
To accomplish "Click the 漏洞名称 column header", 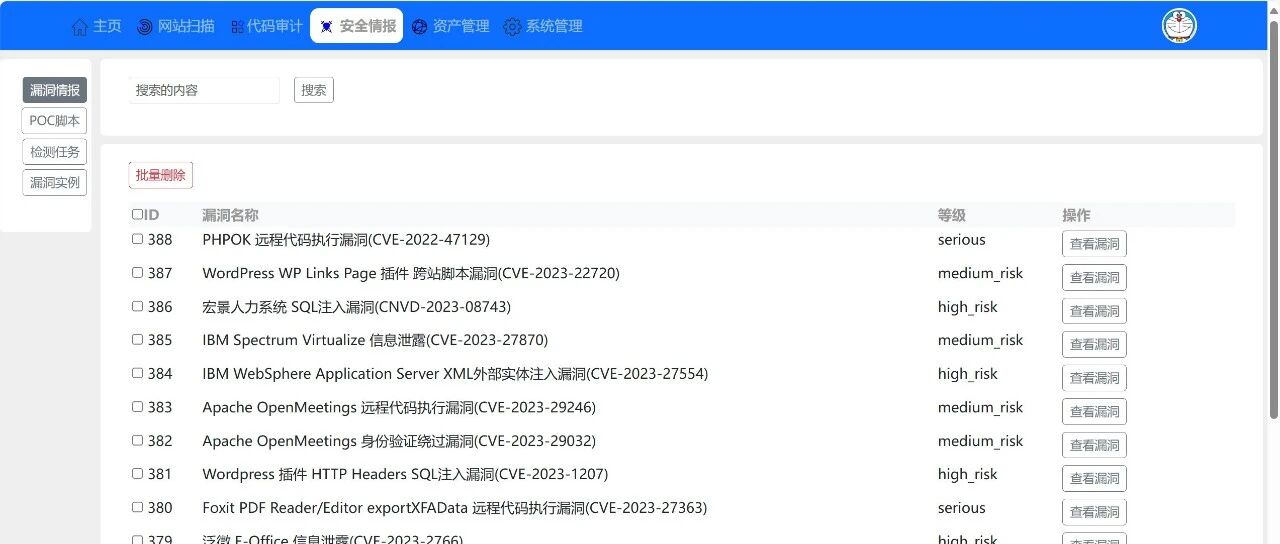I will point(230,215).
